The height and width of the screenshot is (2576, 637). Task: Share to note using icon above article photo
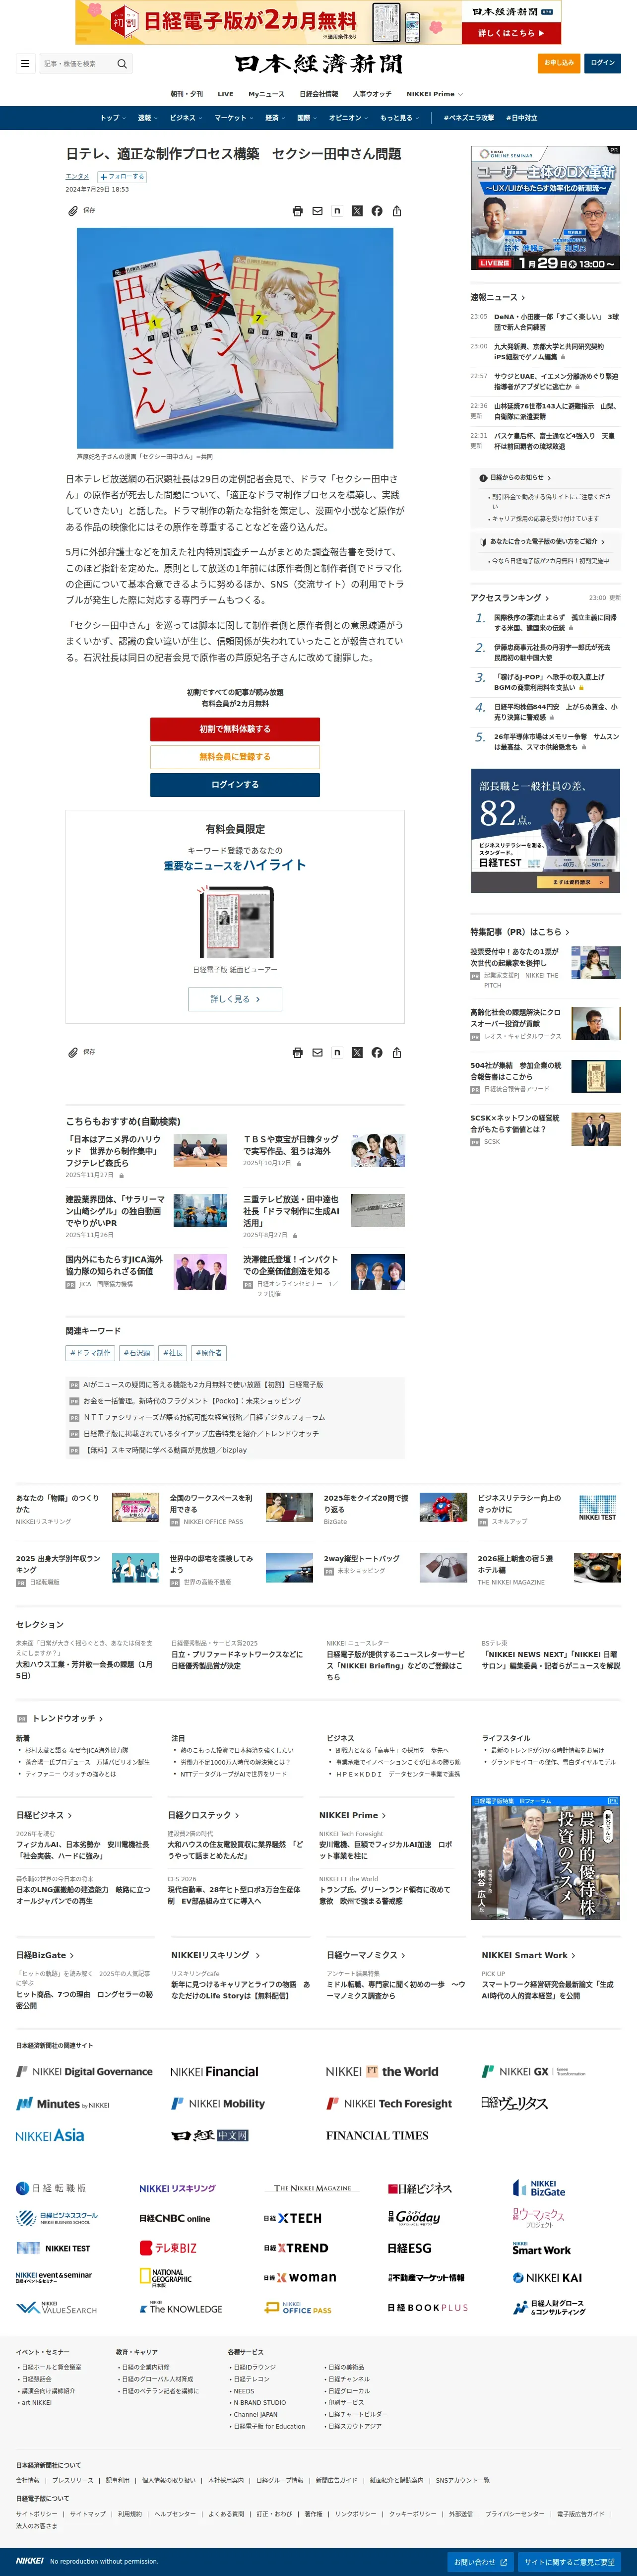coord(337,211)
